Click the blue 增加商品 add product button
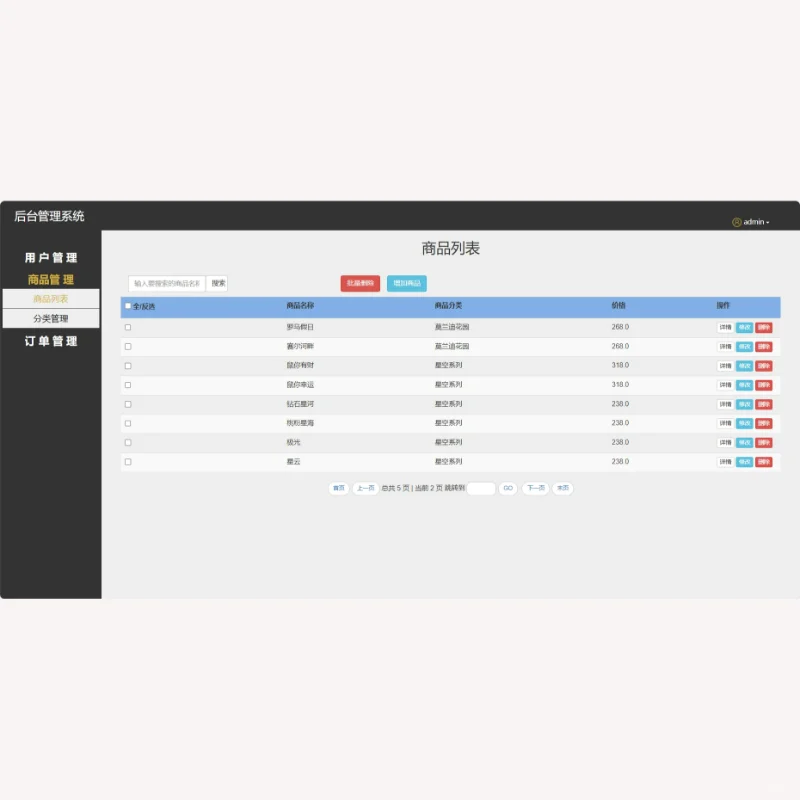 [408, 283]
